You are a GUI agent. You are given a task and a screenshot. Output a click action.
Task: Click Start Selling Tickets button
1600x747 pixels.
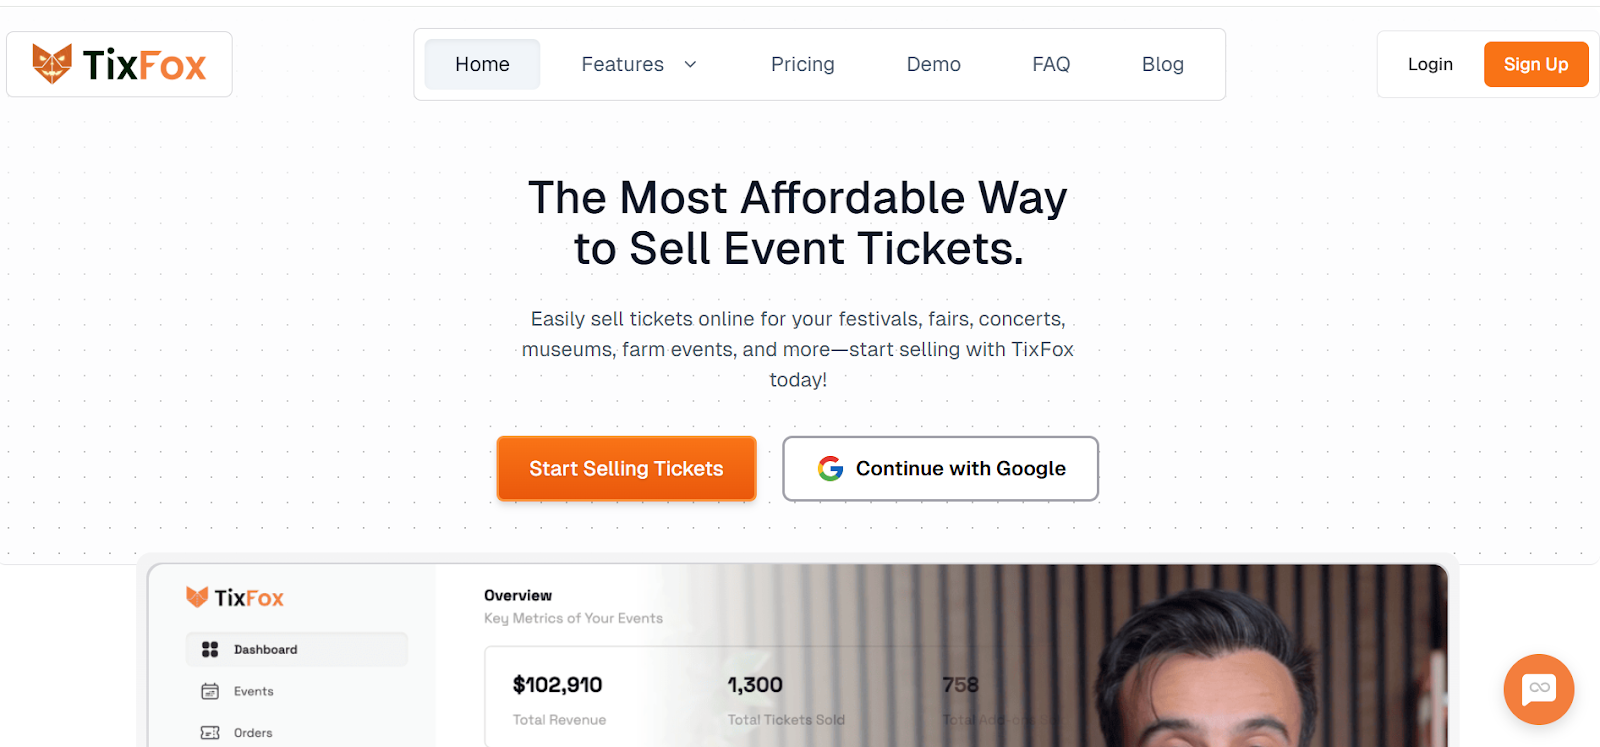tap(626, 468)
